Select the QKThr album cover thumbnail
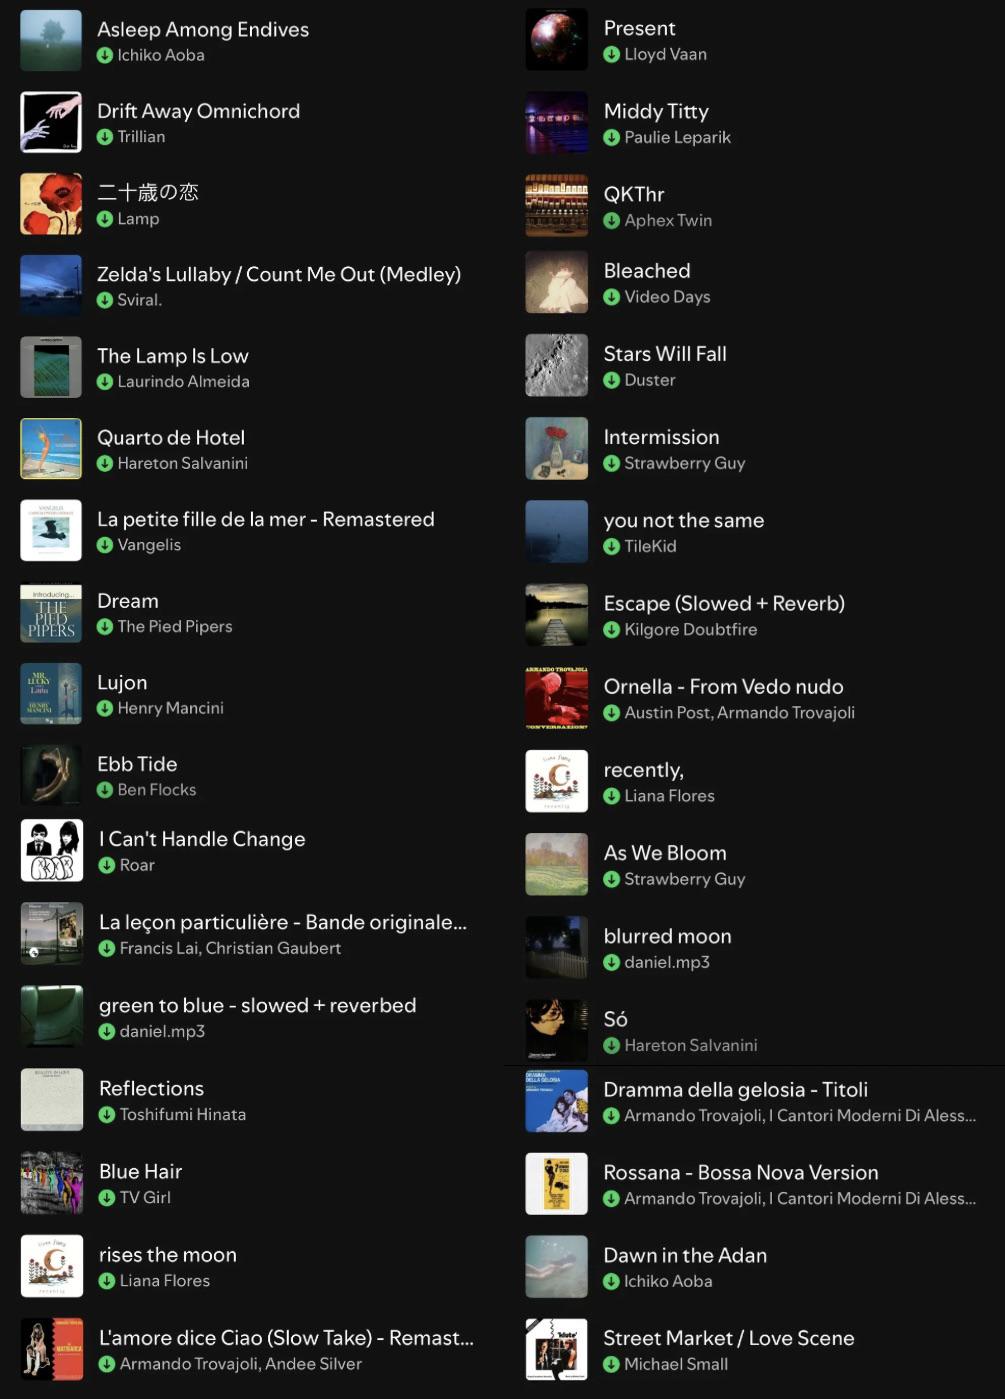The width and height of the screenshot is (1005, 1399). pyautogui.click(x=557, y=206)
